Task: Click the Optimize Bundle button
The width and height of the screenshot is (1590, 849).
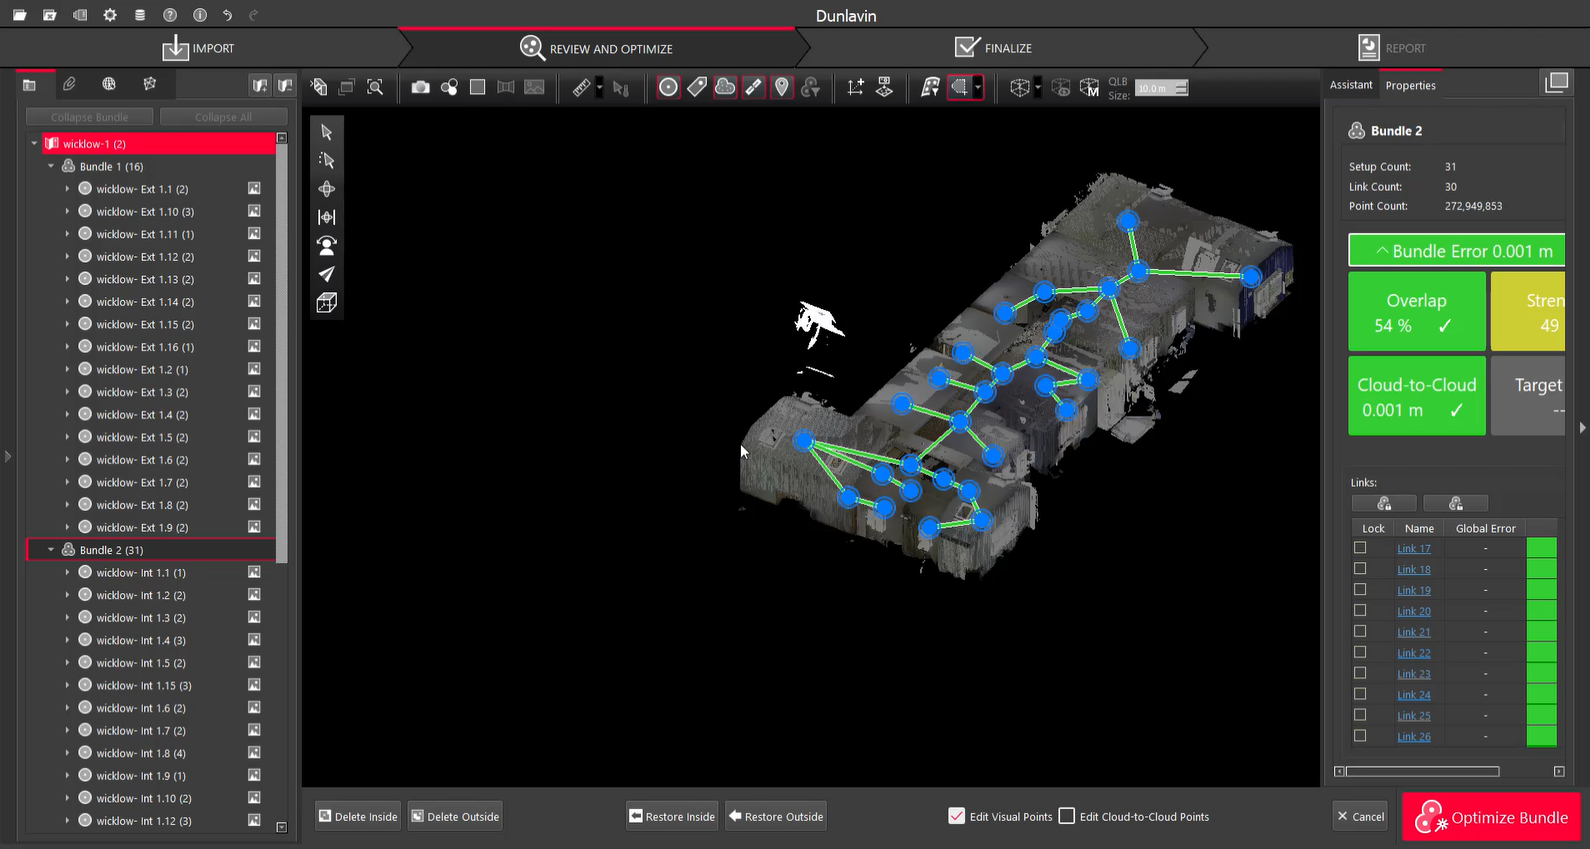Action: 1490,817
